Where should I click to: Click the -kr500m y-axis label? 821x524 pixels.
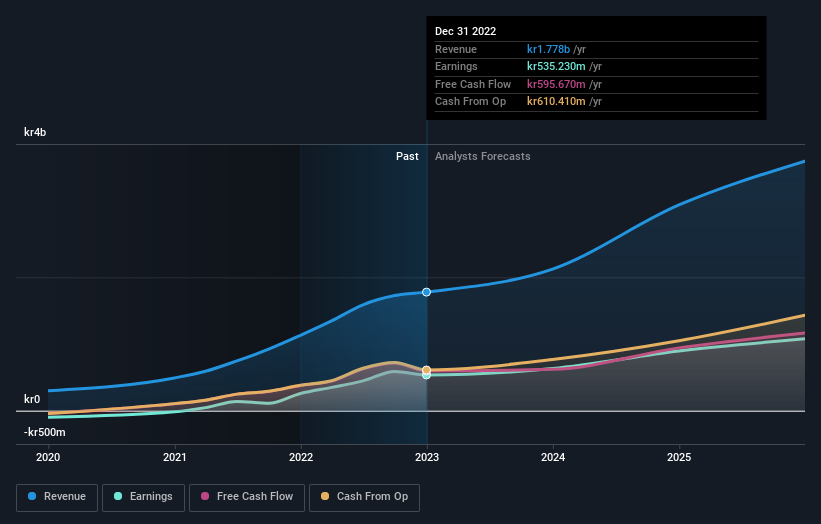tap(45, 432)
